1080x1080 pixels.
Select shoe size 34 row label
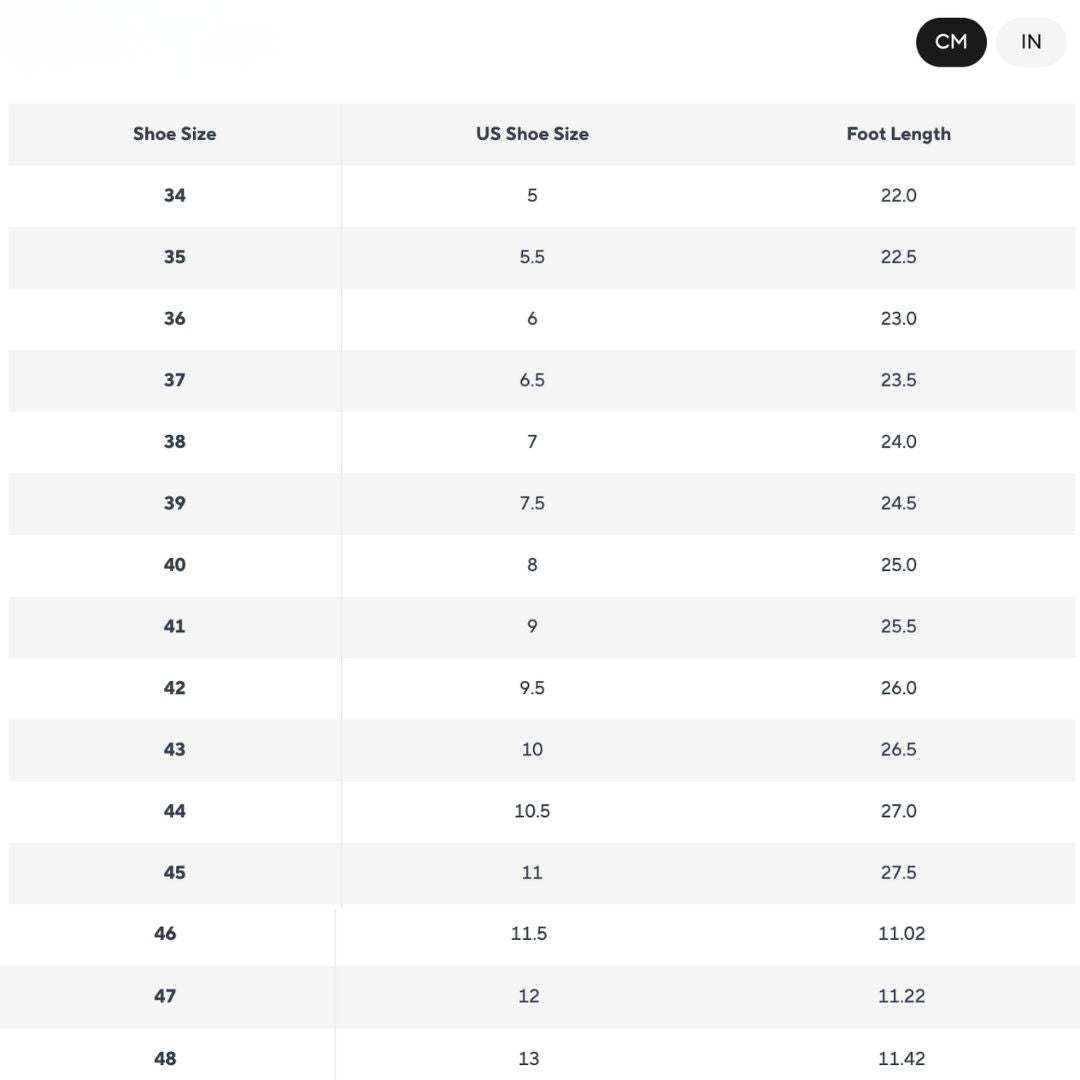pos(174,196)
